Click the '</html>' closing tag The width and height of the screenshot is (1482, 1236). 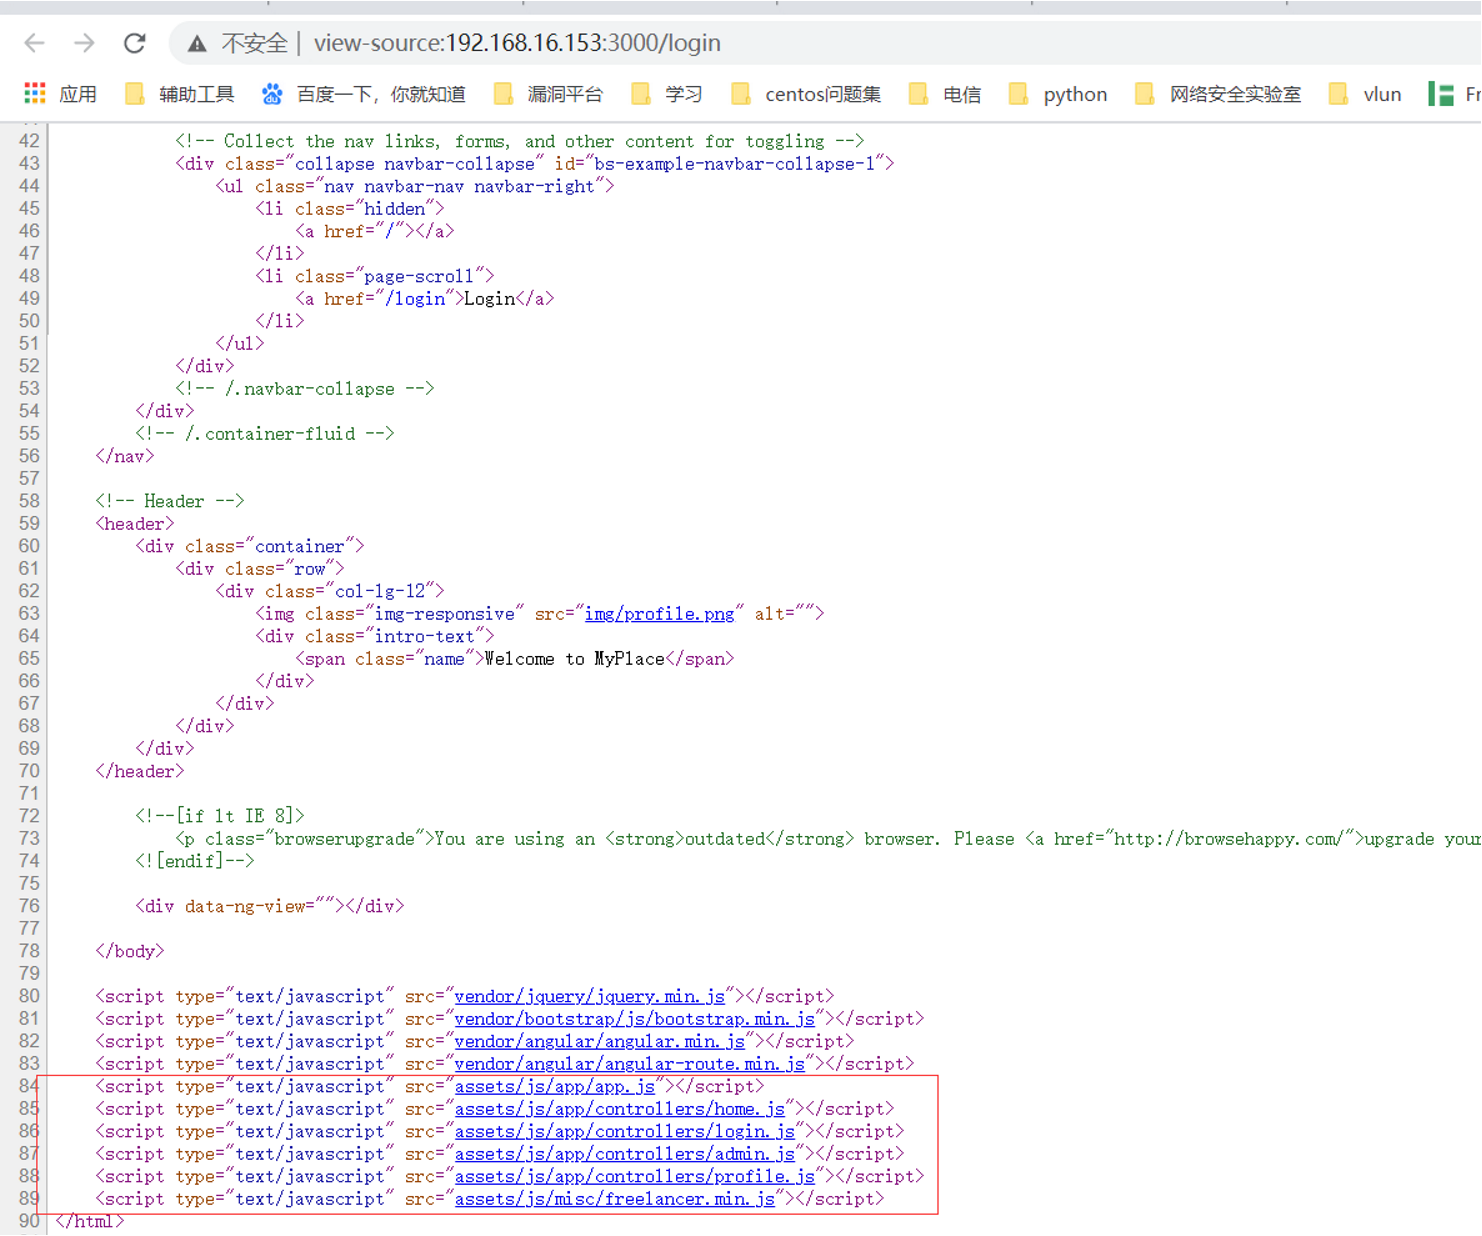[x=90, y=1221]
